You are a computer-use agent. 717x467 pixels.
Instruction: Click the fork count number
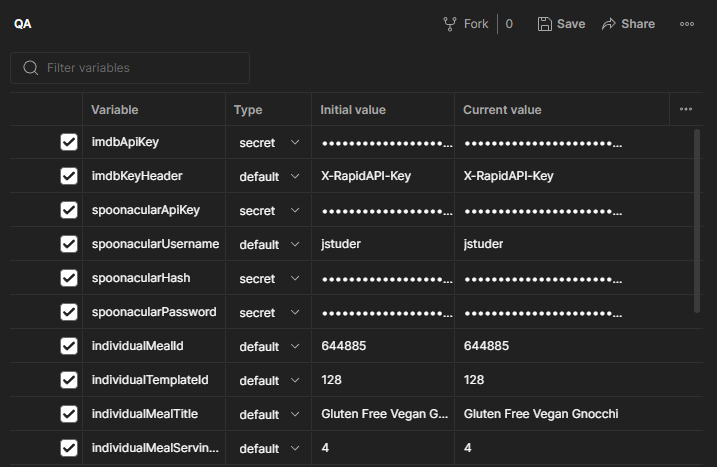[x=509, y=24]
